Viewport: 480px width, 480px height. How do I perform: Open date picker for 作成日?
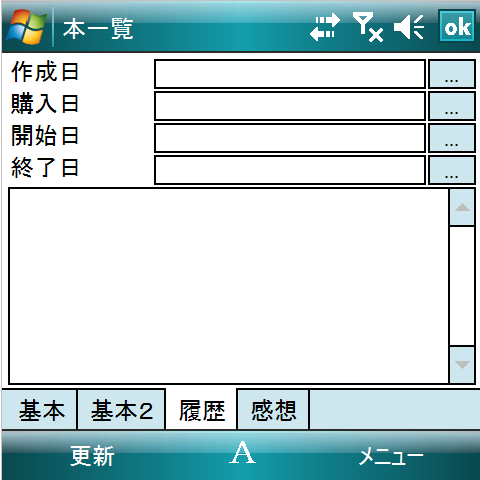click(452, 74)
